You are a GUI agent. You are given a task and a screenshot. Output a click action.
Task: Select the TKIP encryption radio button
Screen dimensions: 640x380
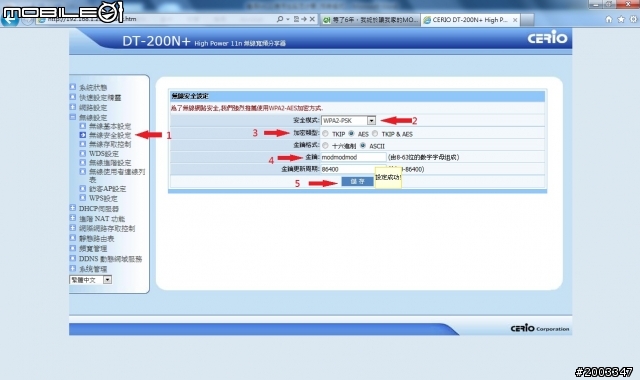point(325,133)
